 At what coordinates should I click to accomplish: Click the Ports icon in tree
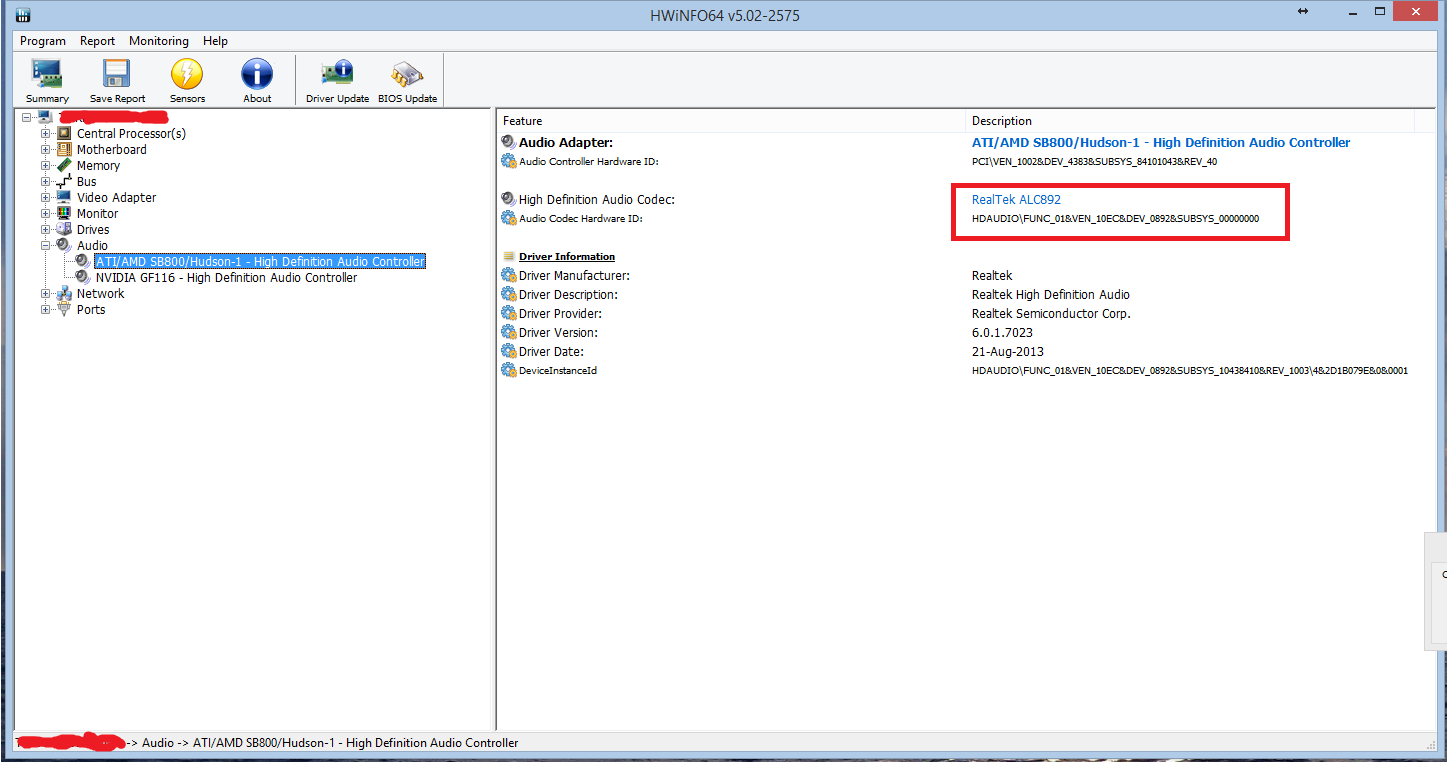coord(64,309)
